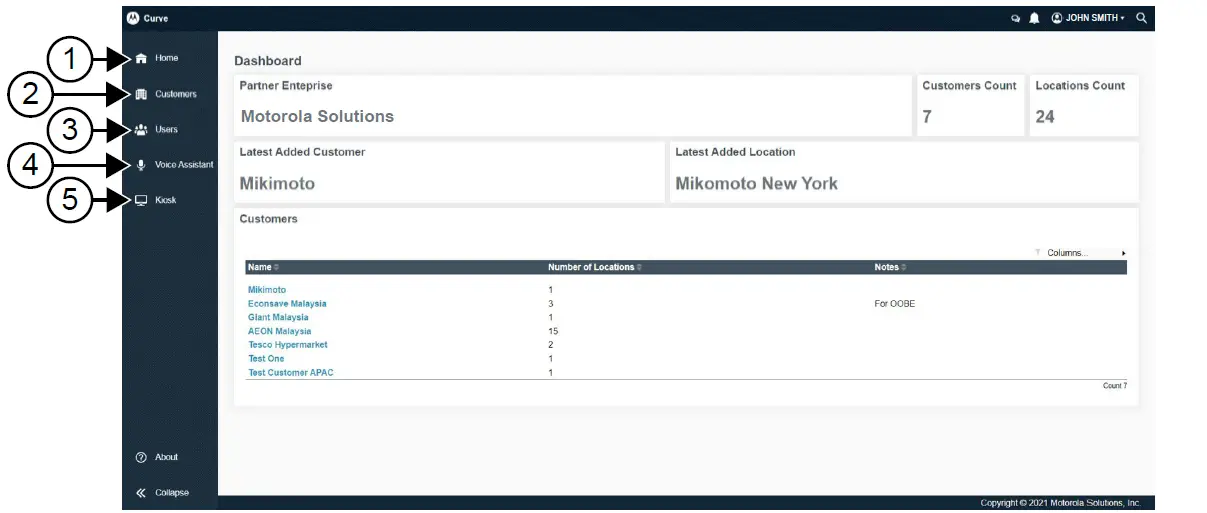Viewport: 1207px width, 513px height.
Task: Click 'Mikomoto New York' latest location
Action: tap(757, 184)
